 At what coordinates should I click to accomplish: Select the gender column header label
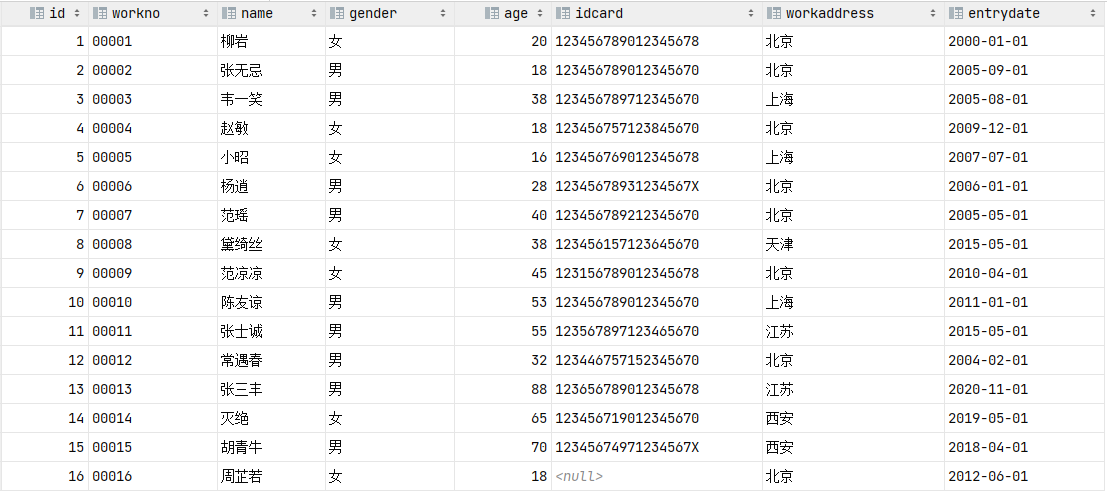[x=373, y=13]
